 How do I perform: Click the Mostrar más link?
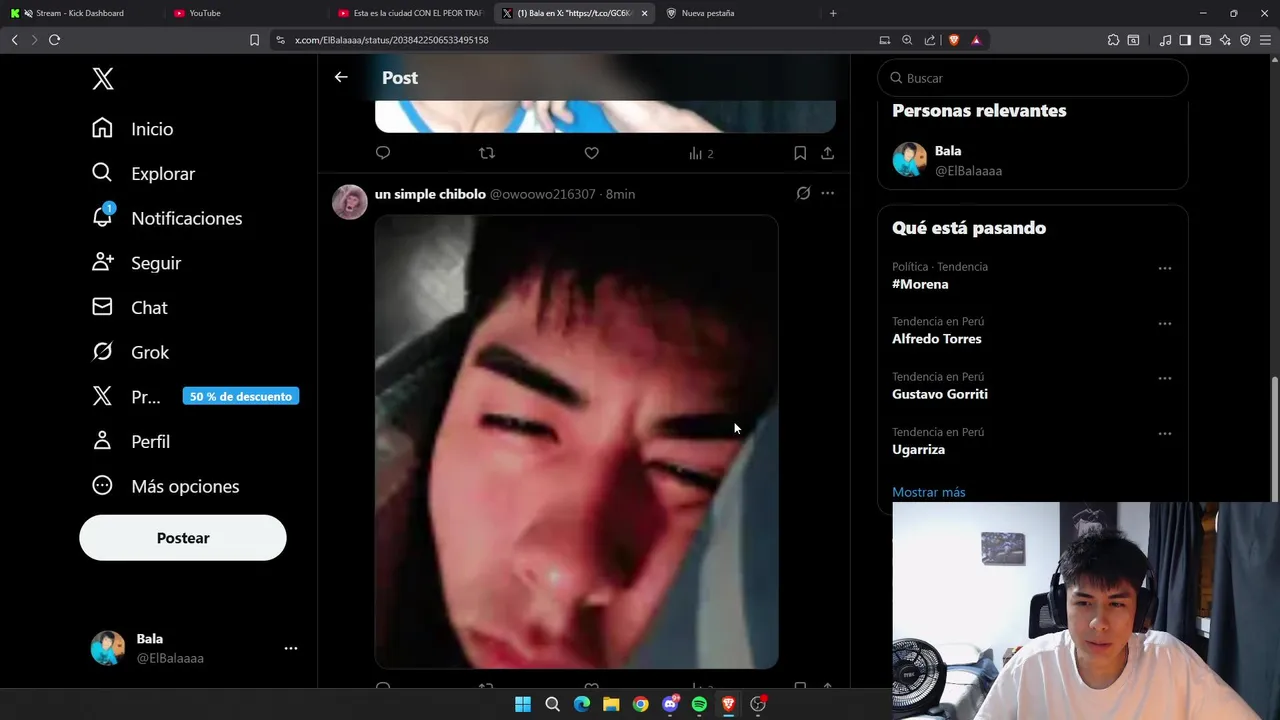pyautogui.click(x=928, y=492)
